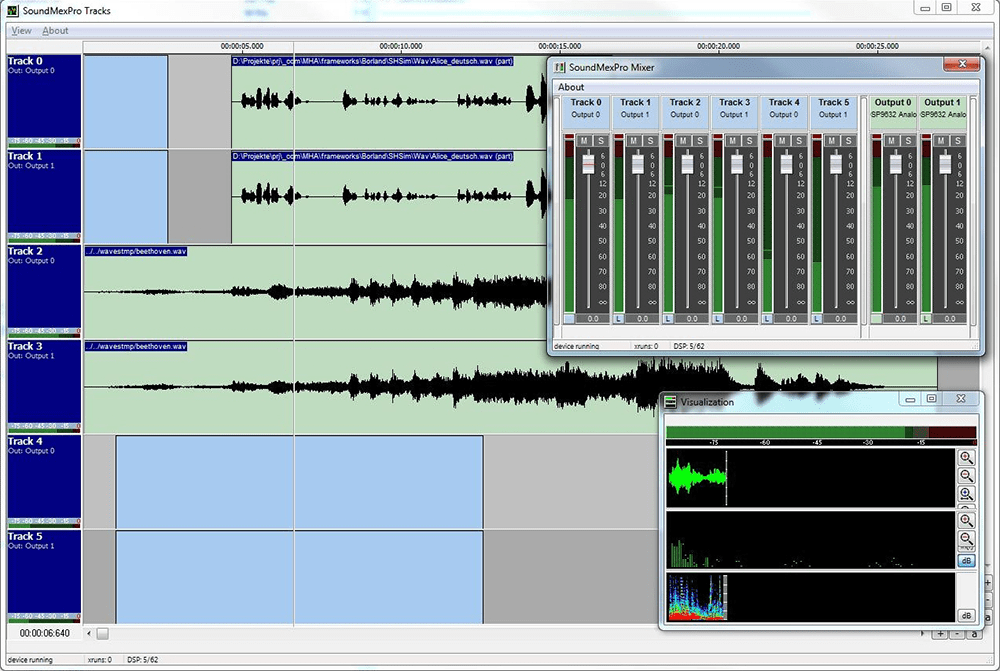Open the About menu in the mixer window
The image size is (1000, 671).
[x=570, y=87]
